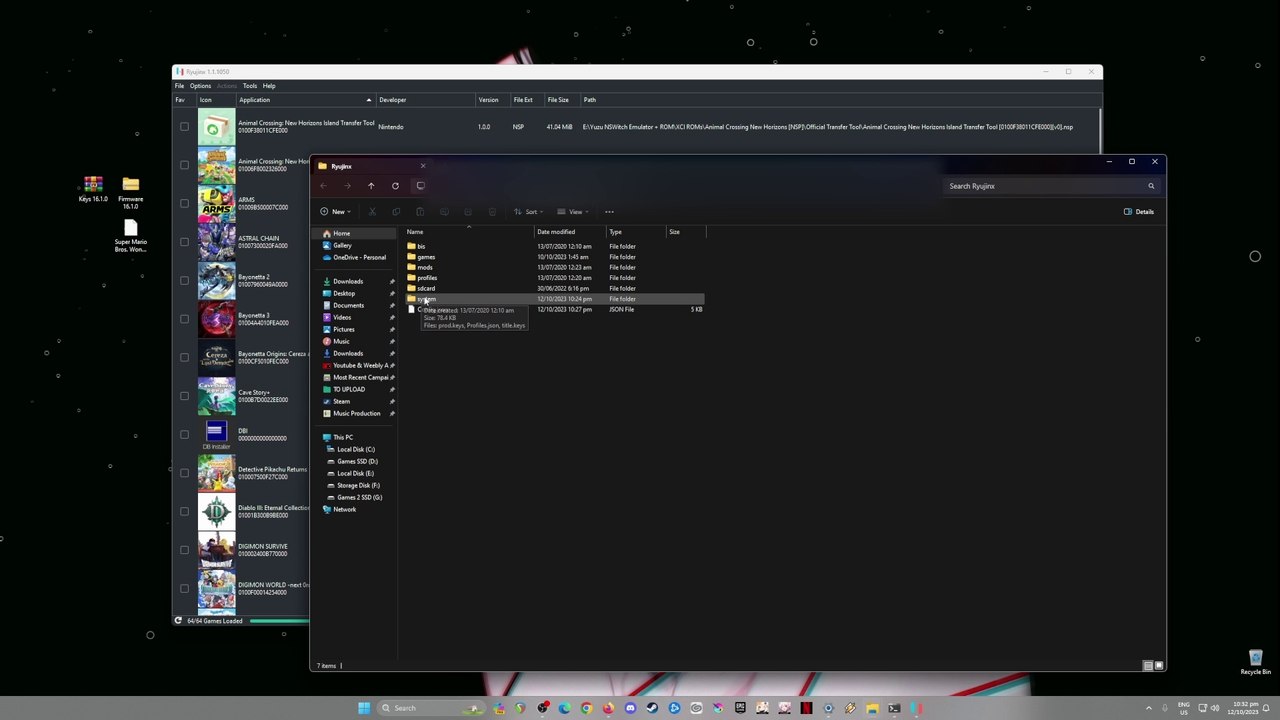Image resolution: width=1280 pixels, height=720 pixels.
Task: Open Music Production folder in sidebar
Action: tap(357, 413)
